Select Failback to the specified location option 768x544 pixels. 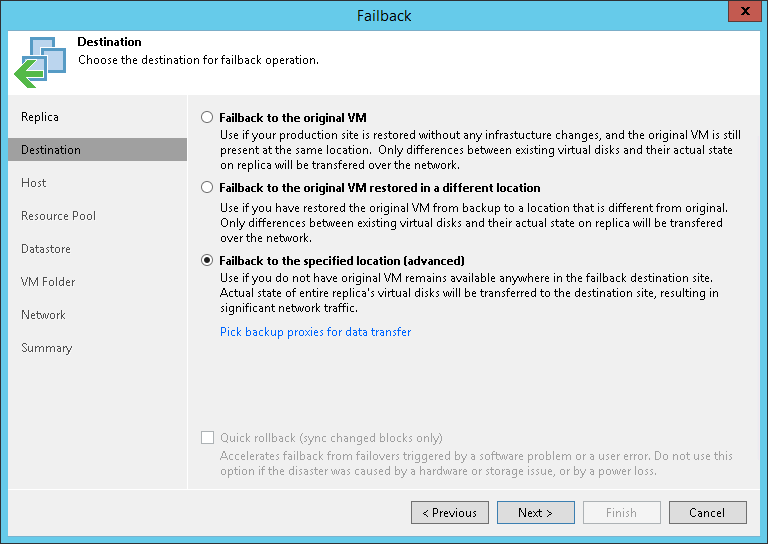207,260
